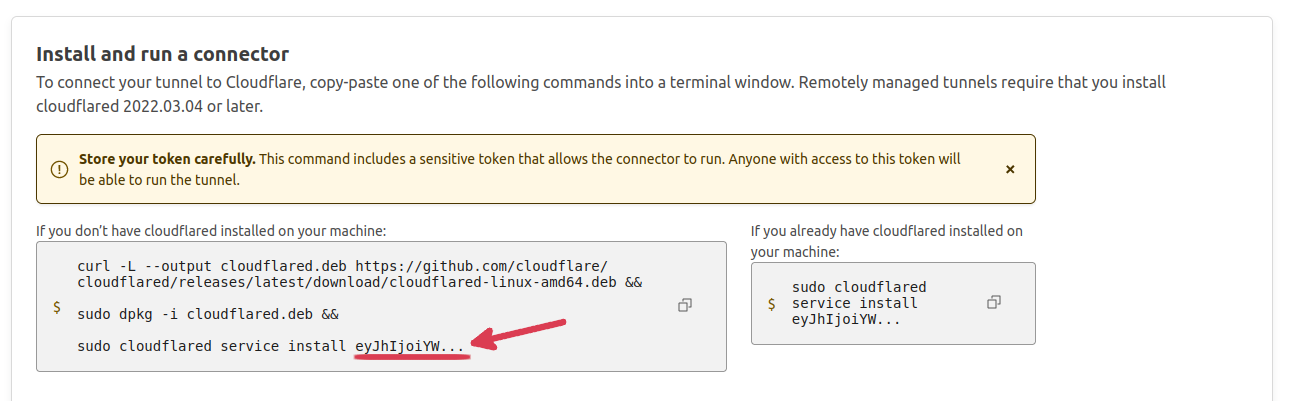This screenshot has width=1289, height=401.
Task: Copy the full install command block
Action: tap(685, 305)
